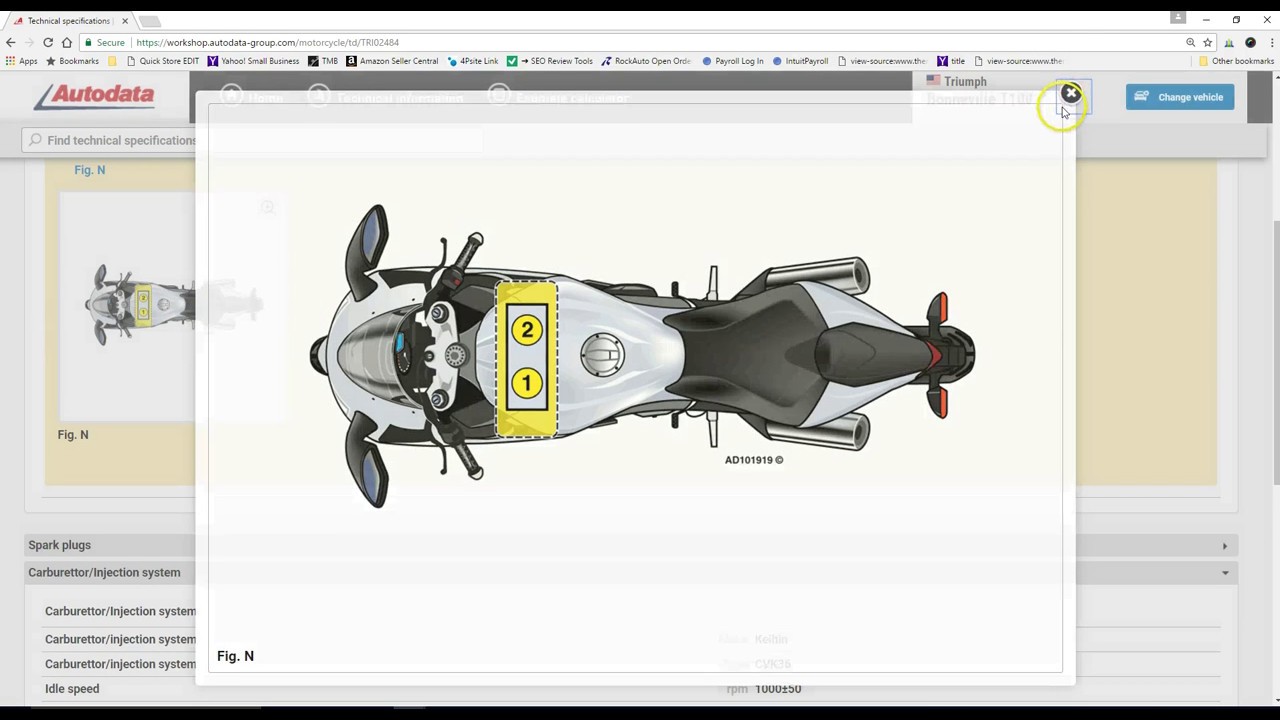Click the Change vehicle button
1280x720 pixels.
point(1180,97)
